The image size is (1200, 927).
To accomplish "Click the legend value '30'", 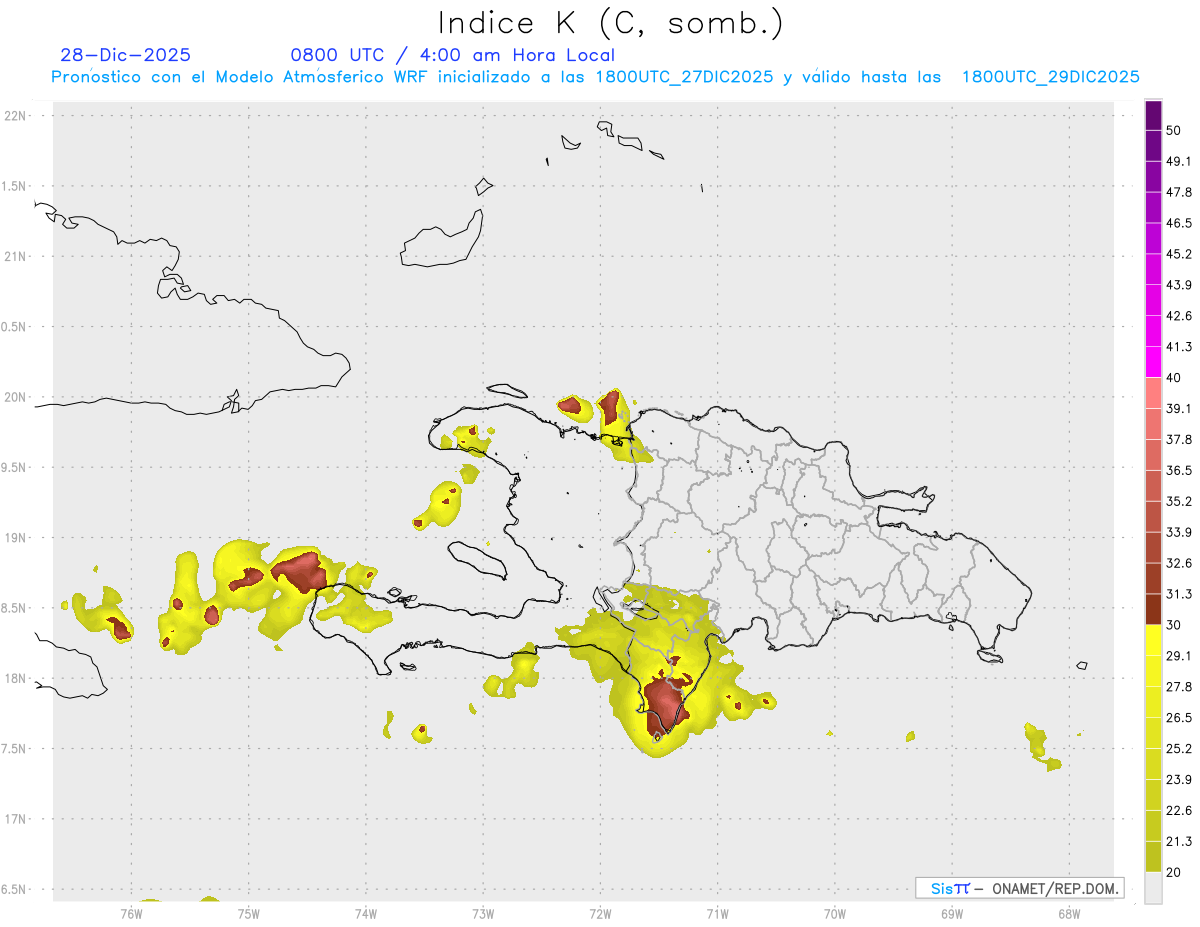I will tap(1174, 625).
